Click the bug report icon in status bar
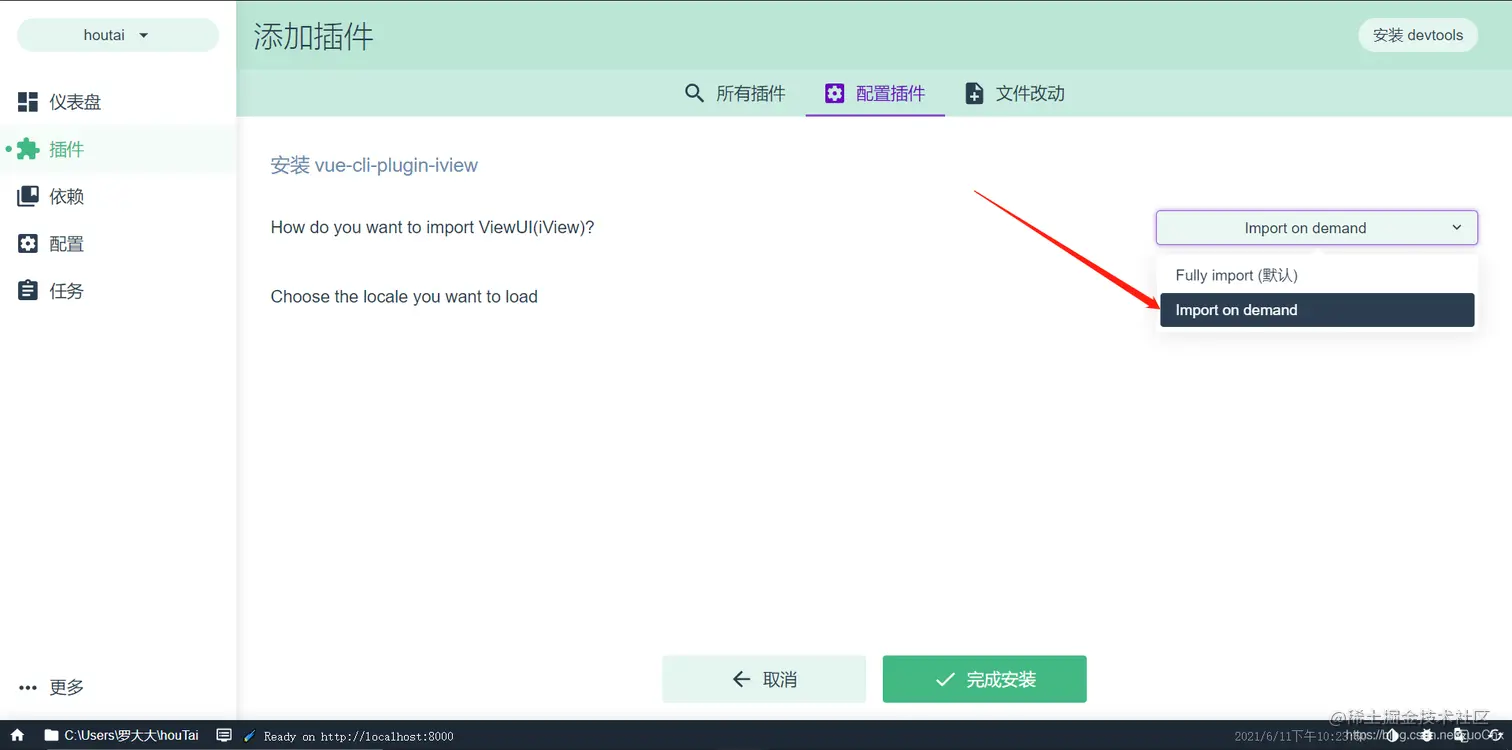The height and width of the screenshot is (750, 1512). pos(1429,735)
